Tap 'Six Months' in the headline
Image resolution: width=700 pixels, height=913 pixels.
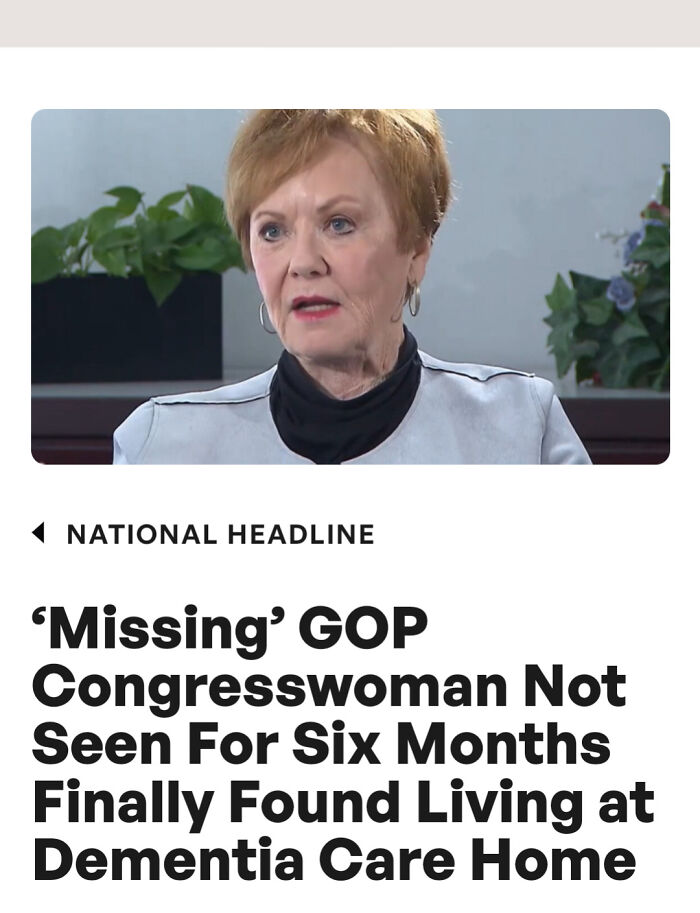pos(452,744)
